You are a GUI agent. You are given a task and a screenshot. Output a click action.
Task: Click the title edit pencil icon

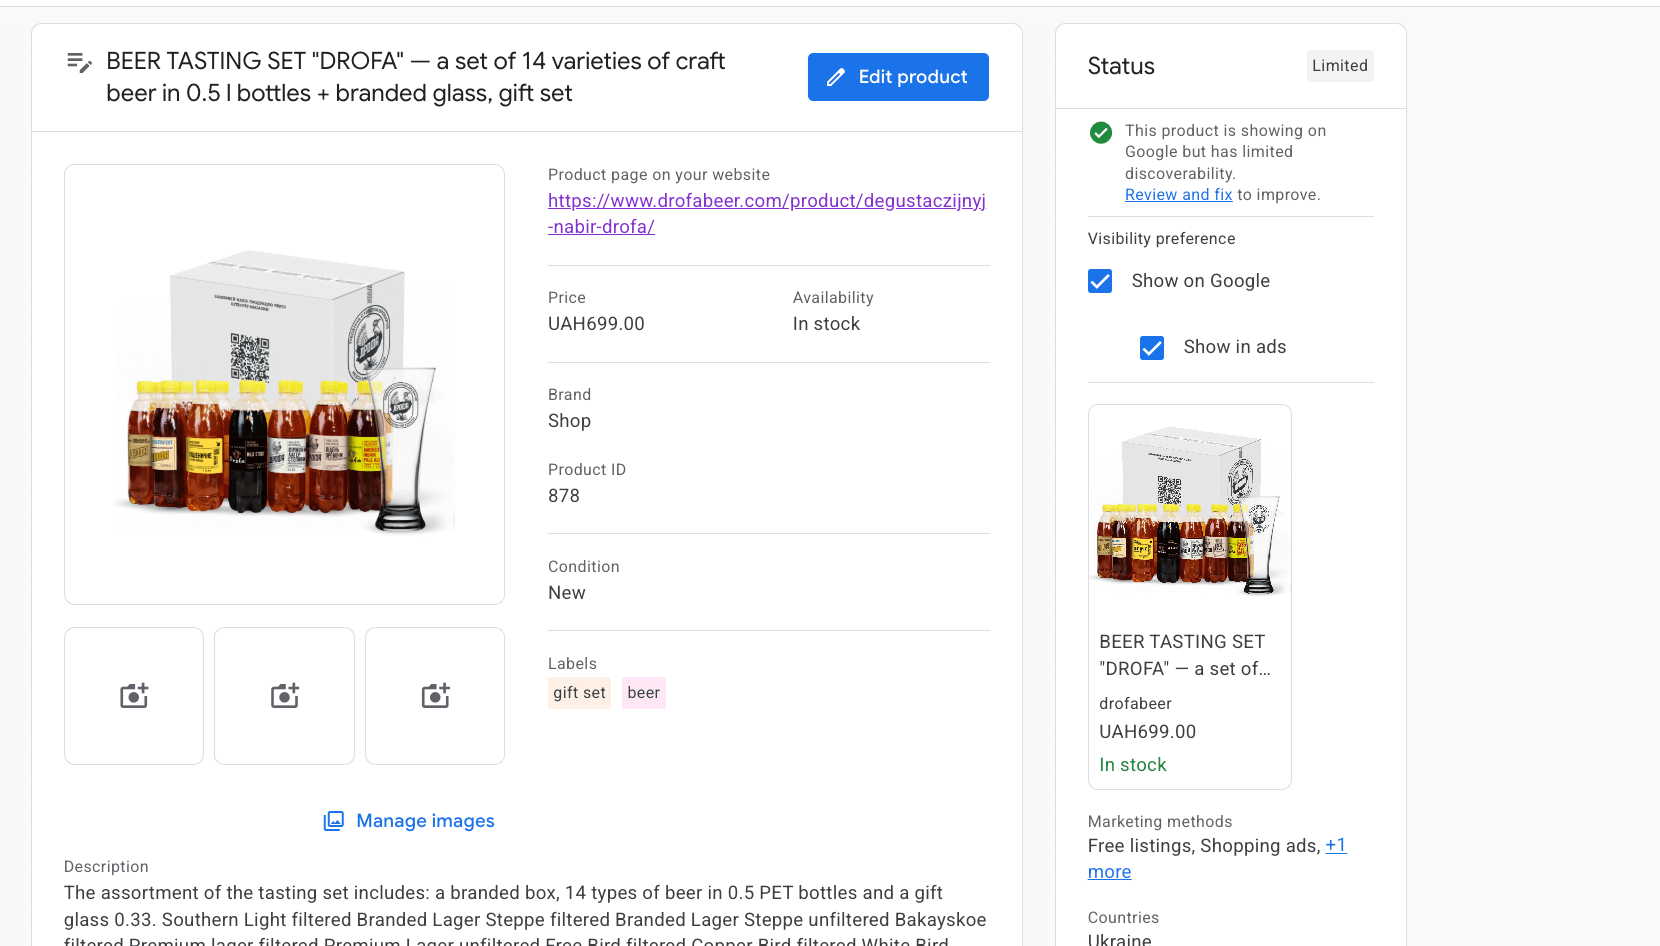pyautogui.click(x=79, y=63)
